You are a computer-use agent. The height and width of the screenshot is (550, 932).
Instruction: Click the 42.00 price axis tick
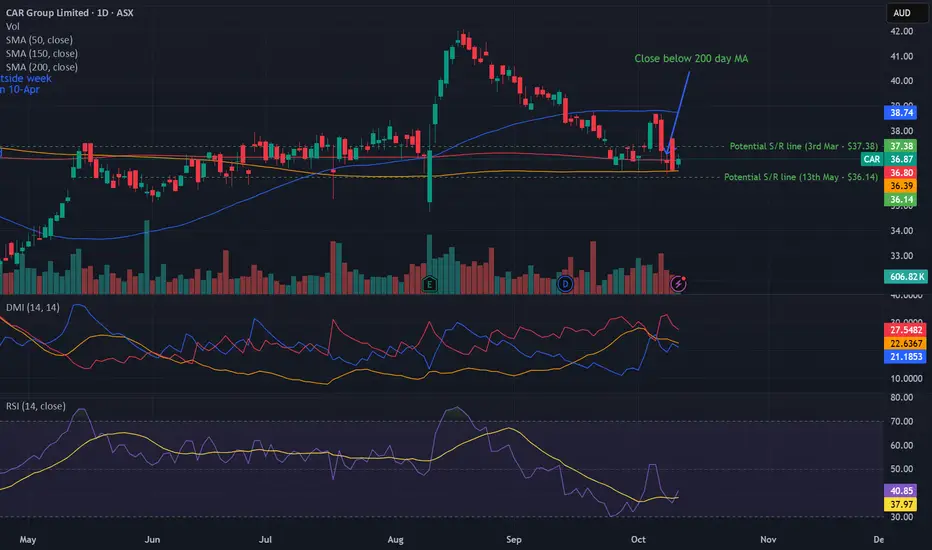(901, 31)
